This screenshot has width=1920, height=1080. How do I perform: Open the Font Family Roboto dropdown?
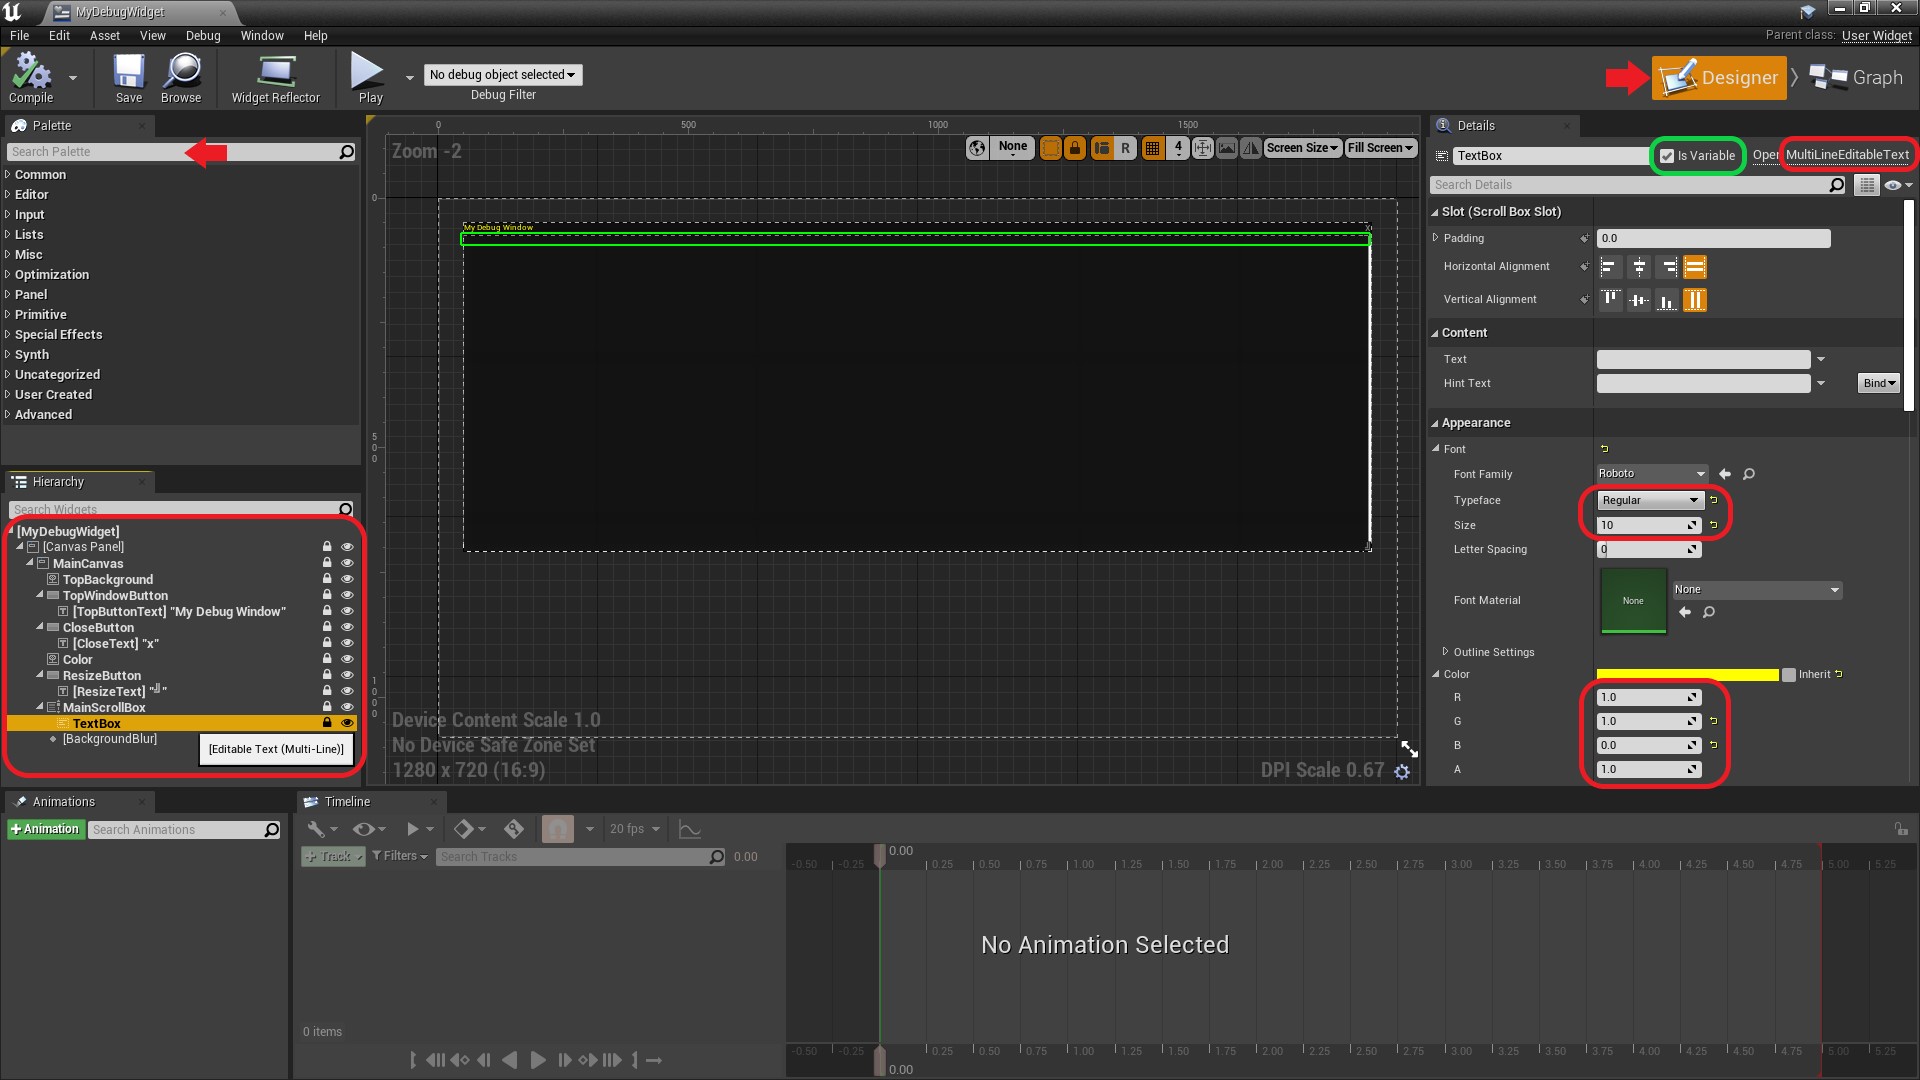[1652, 474]
